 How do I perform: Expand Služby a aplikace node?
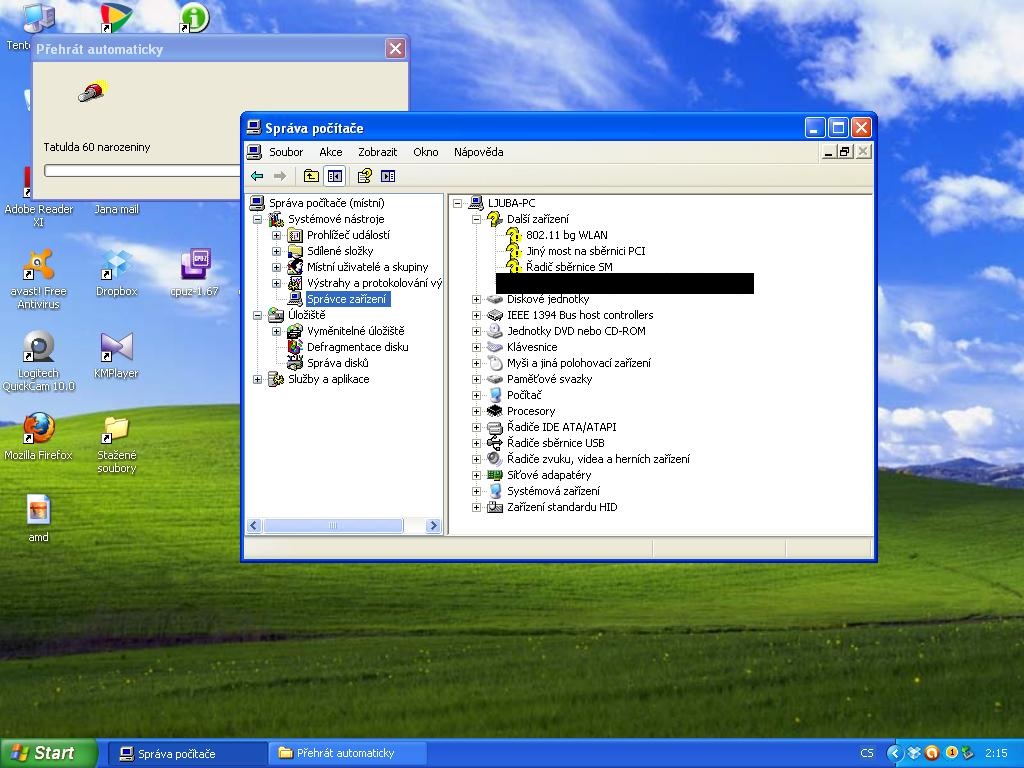257,379
